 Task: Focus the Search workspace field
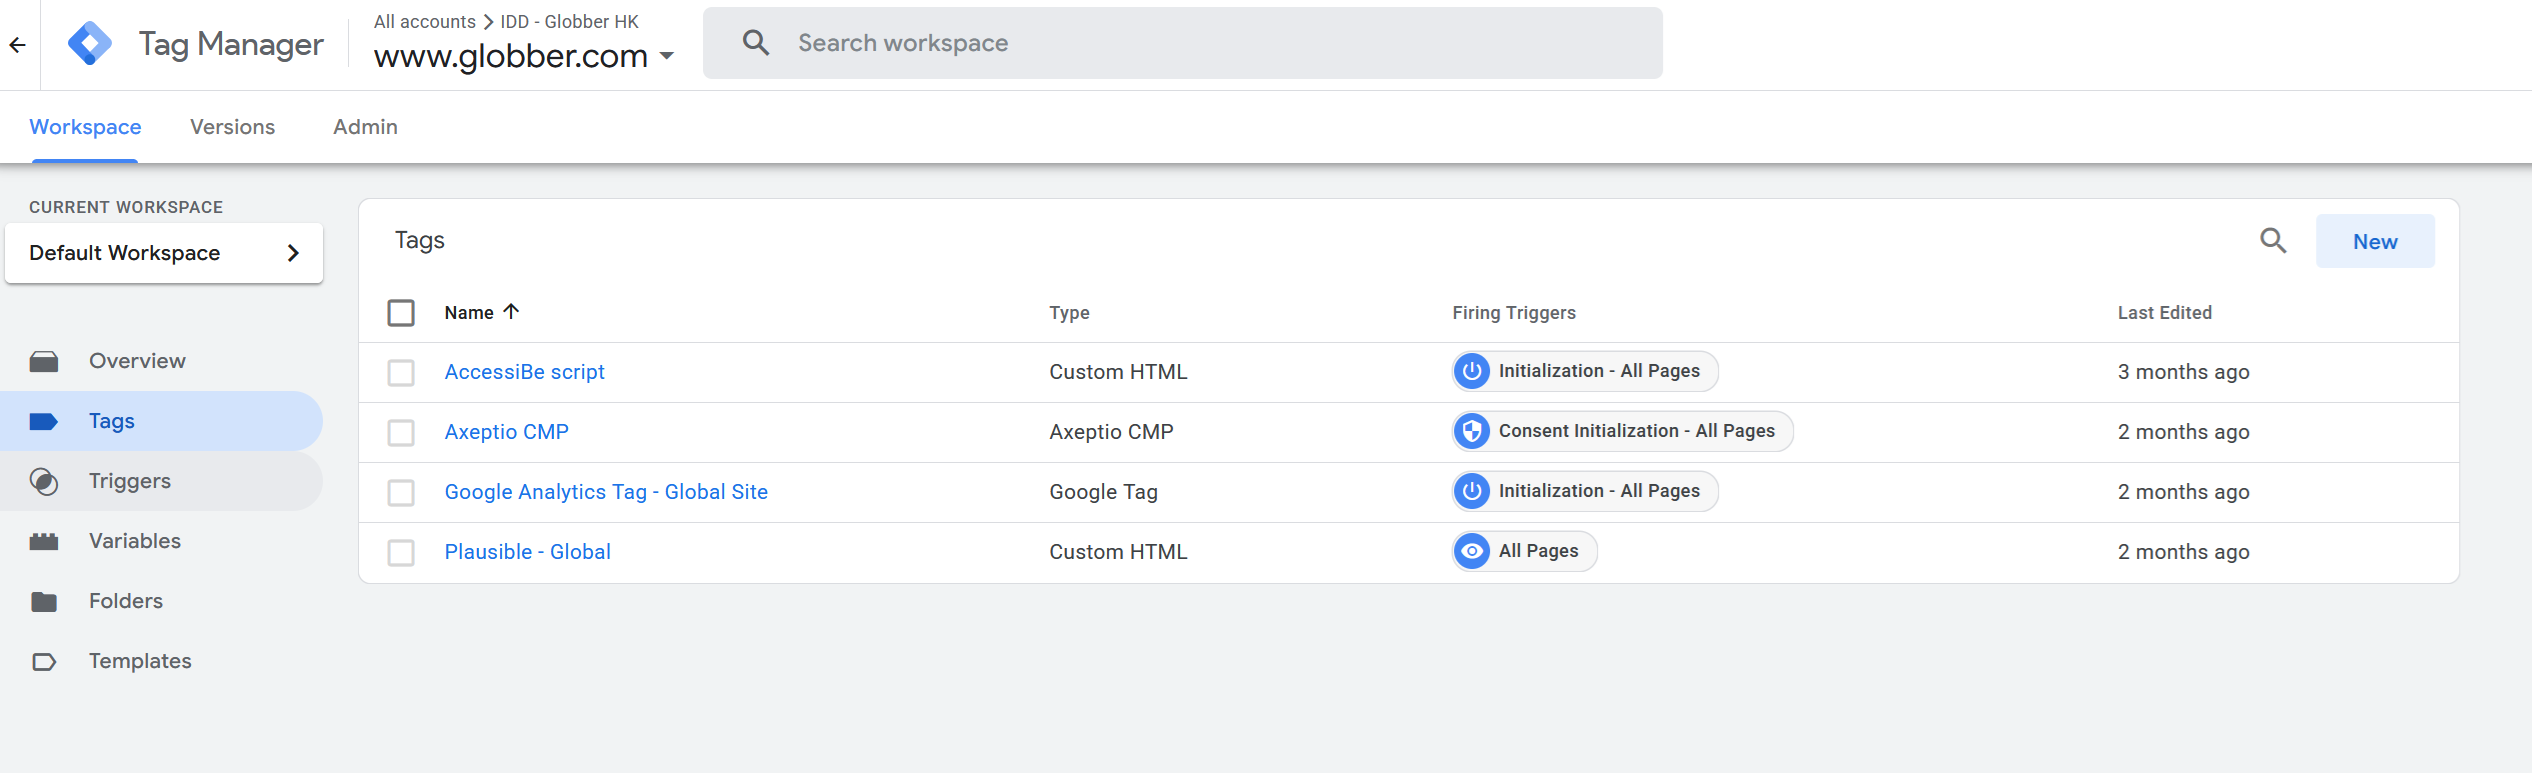[1183, 43]
